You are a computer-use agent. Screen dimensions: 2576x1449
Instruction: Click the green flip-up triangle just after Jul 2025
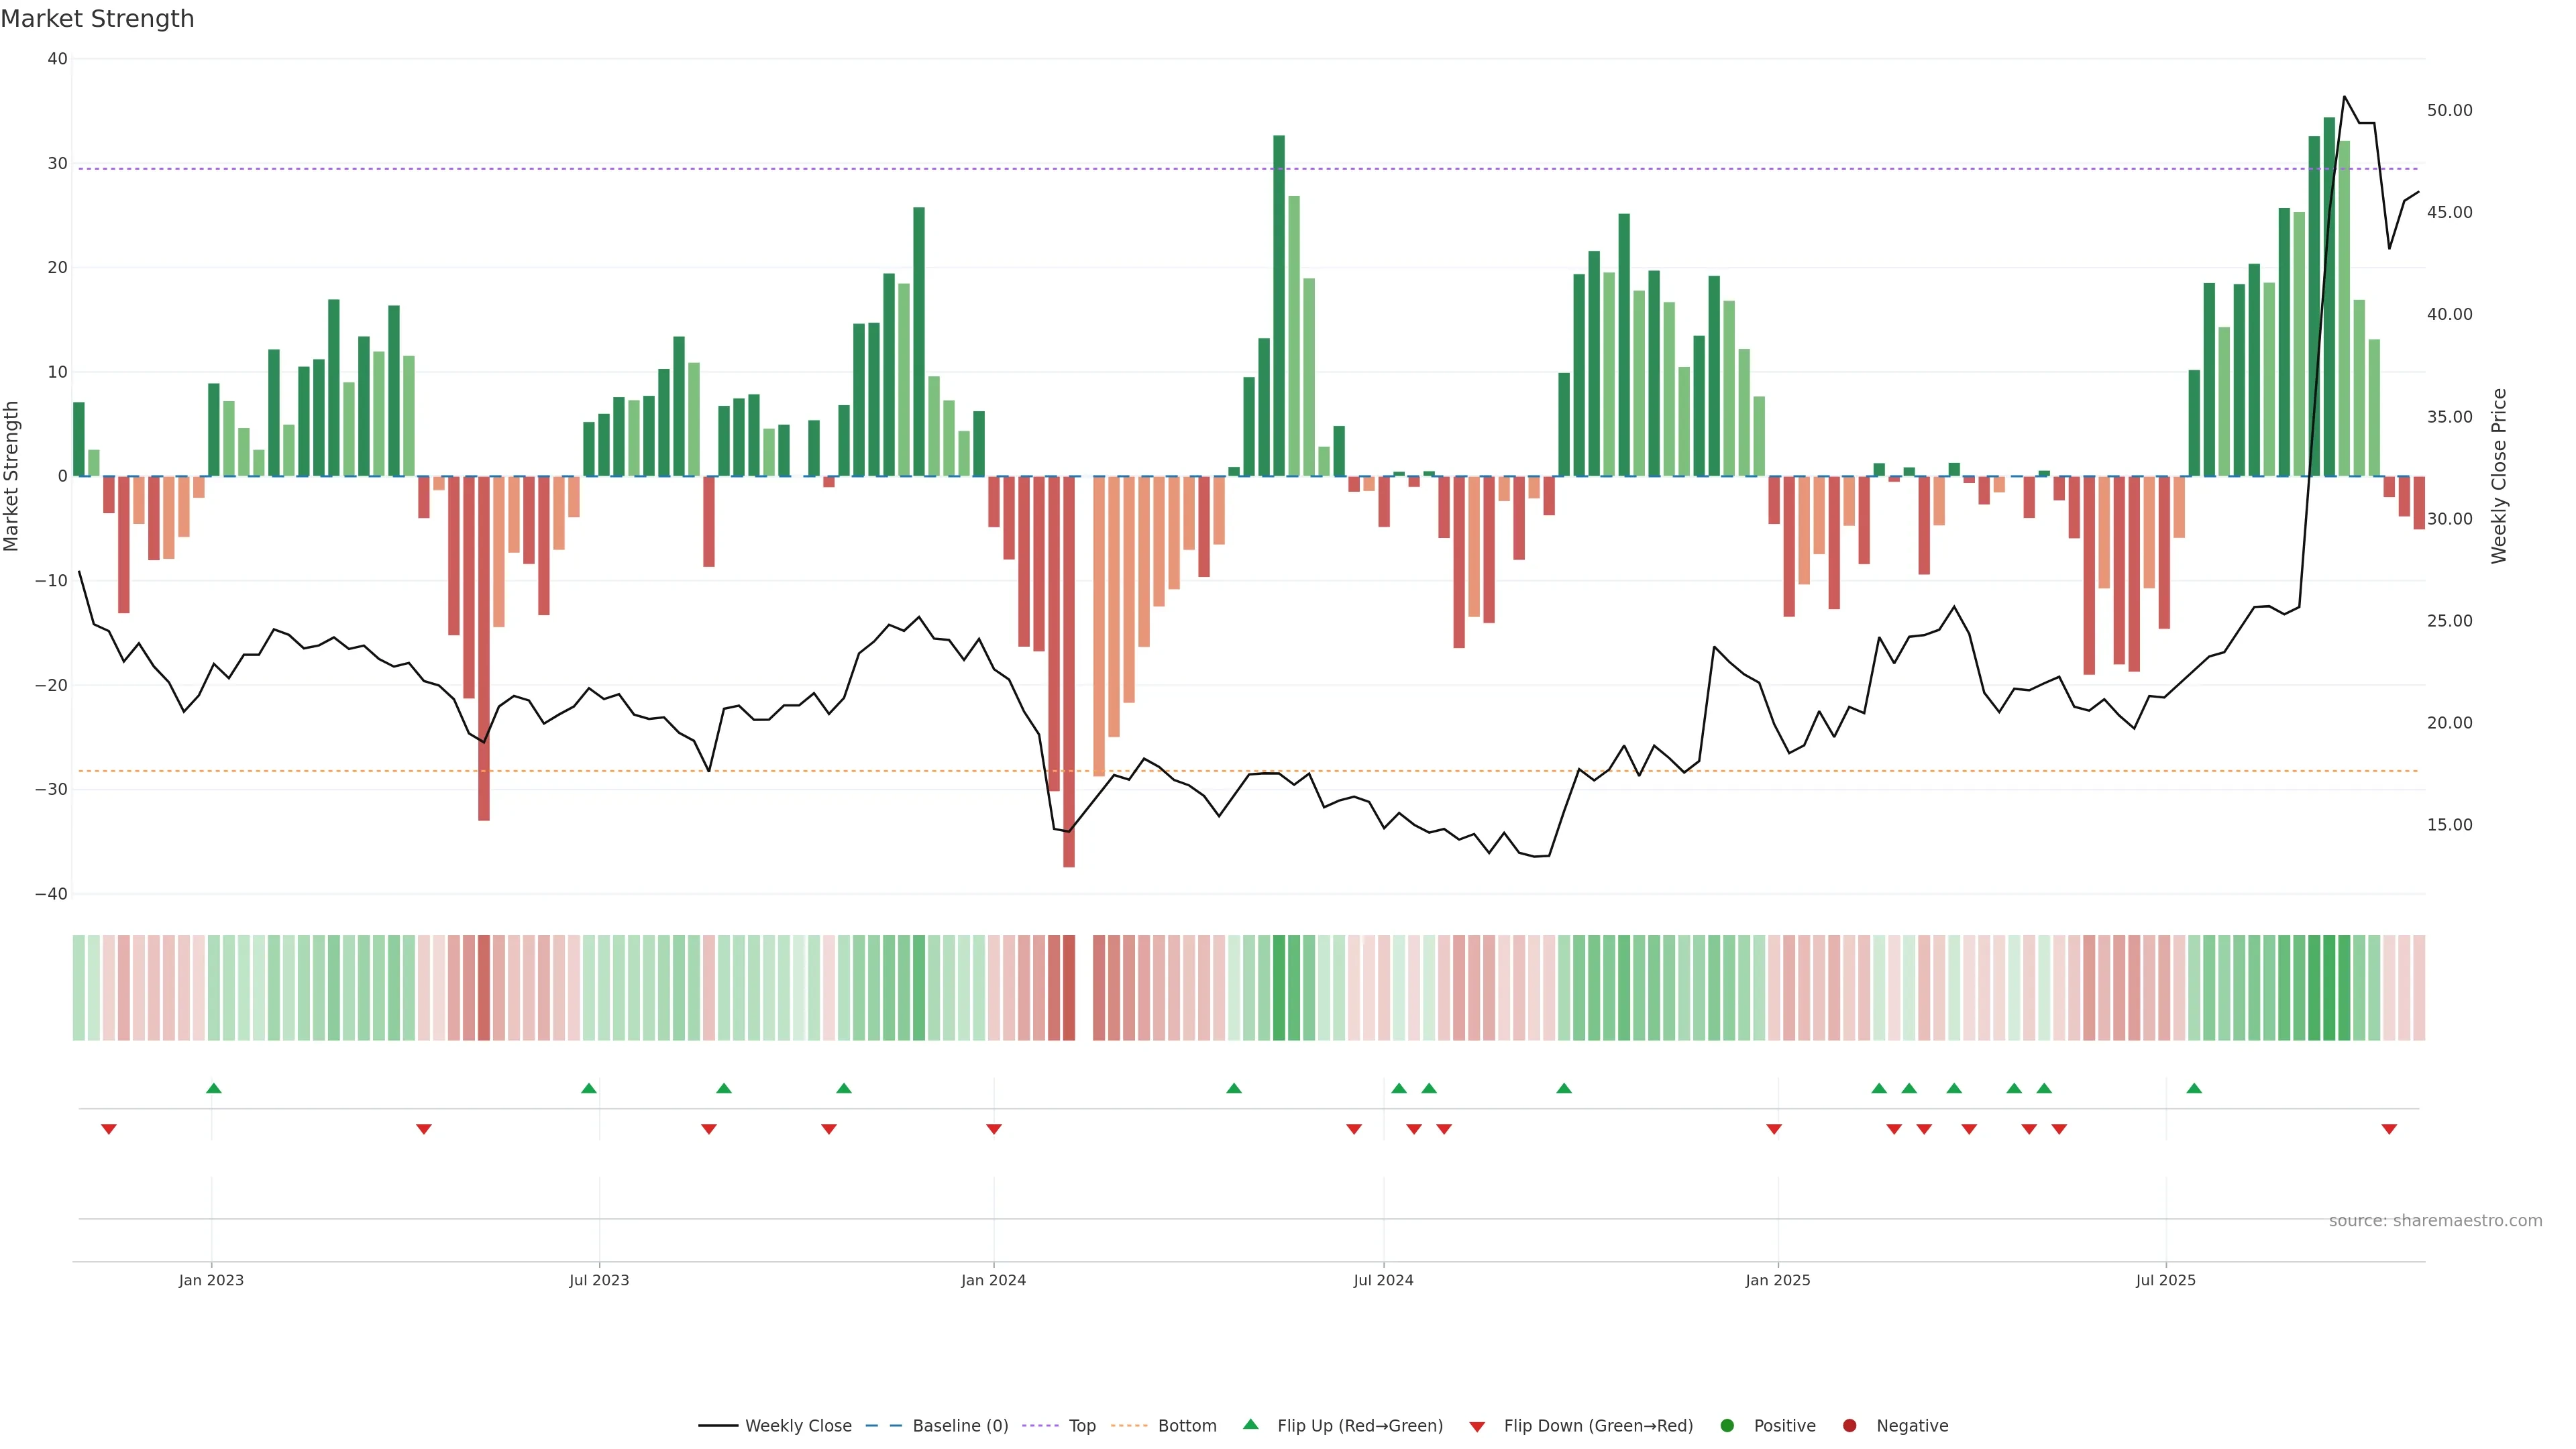coord(2194,1088)
